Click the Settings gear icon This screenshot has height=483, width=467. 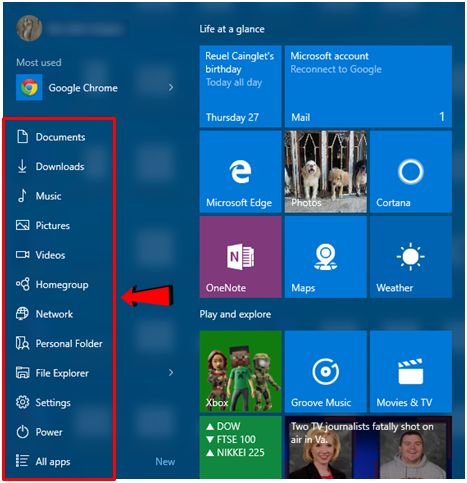pyautogui.click(x=22, y=402)
